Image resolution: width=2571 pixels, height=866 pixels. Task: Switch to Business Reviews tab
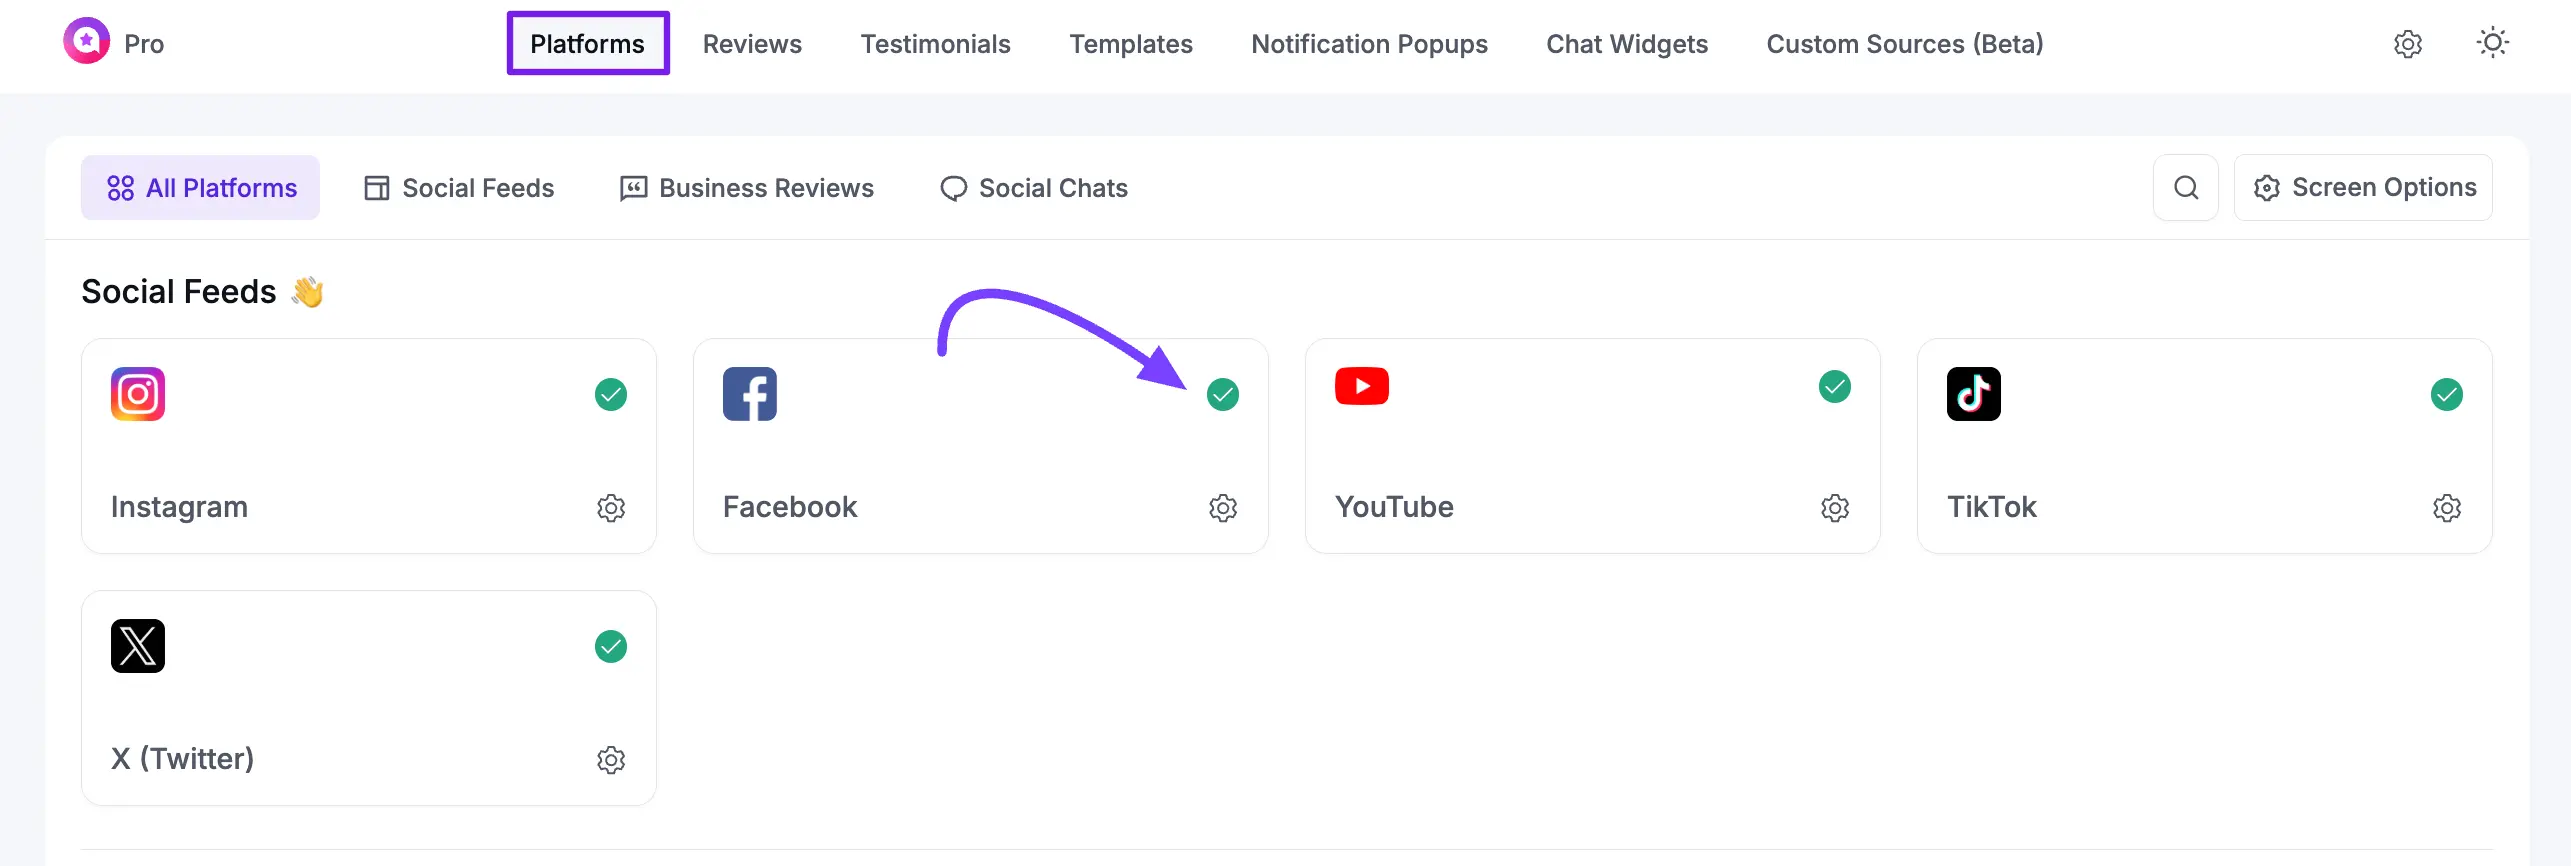[747, 188]
